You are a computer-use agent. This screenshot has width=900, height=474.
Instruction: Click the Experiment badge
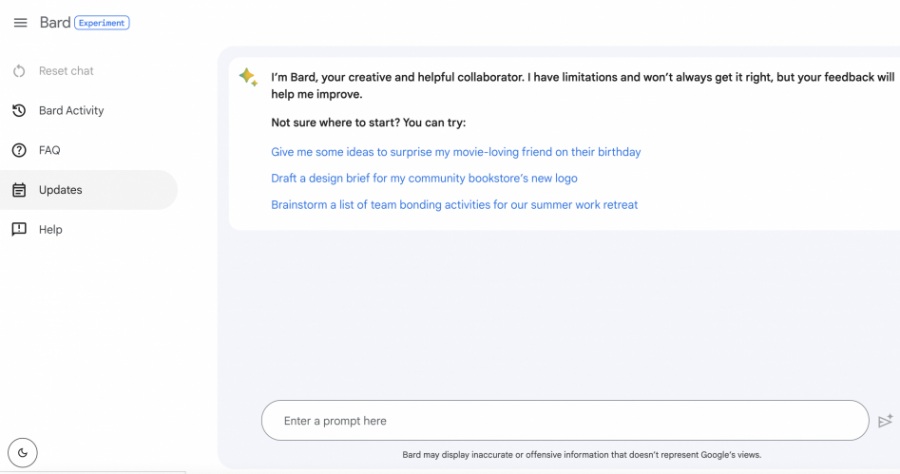tap(102, 23)
